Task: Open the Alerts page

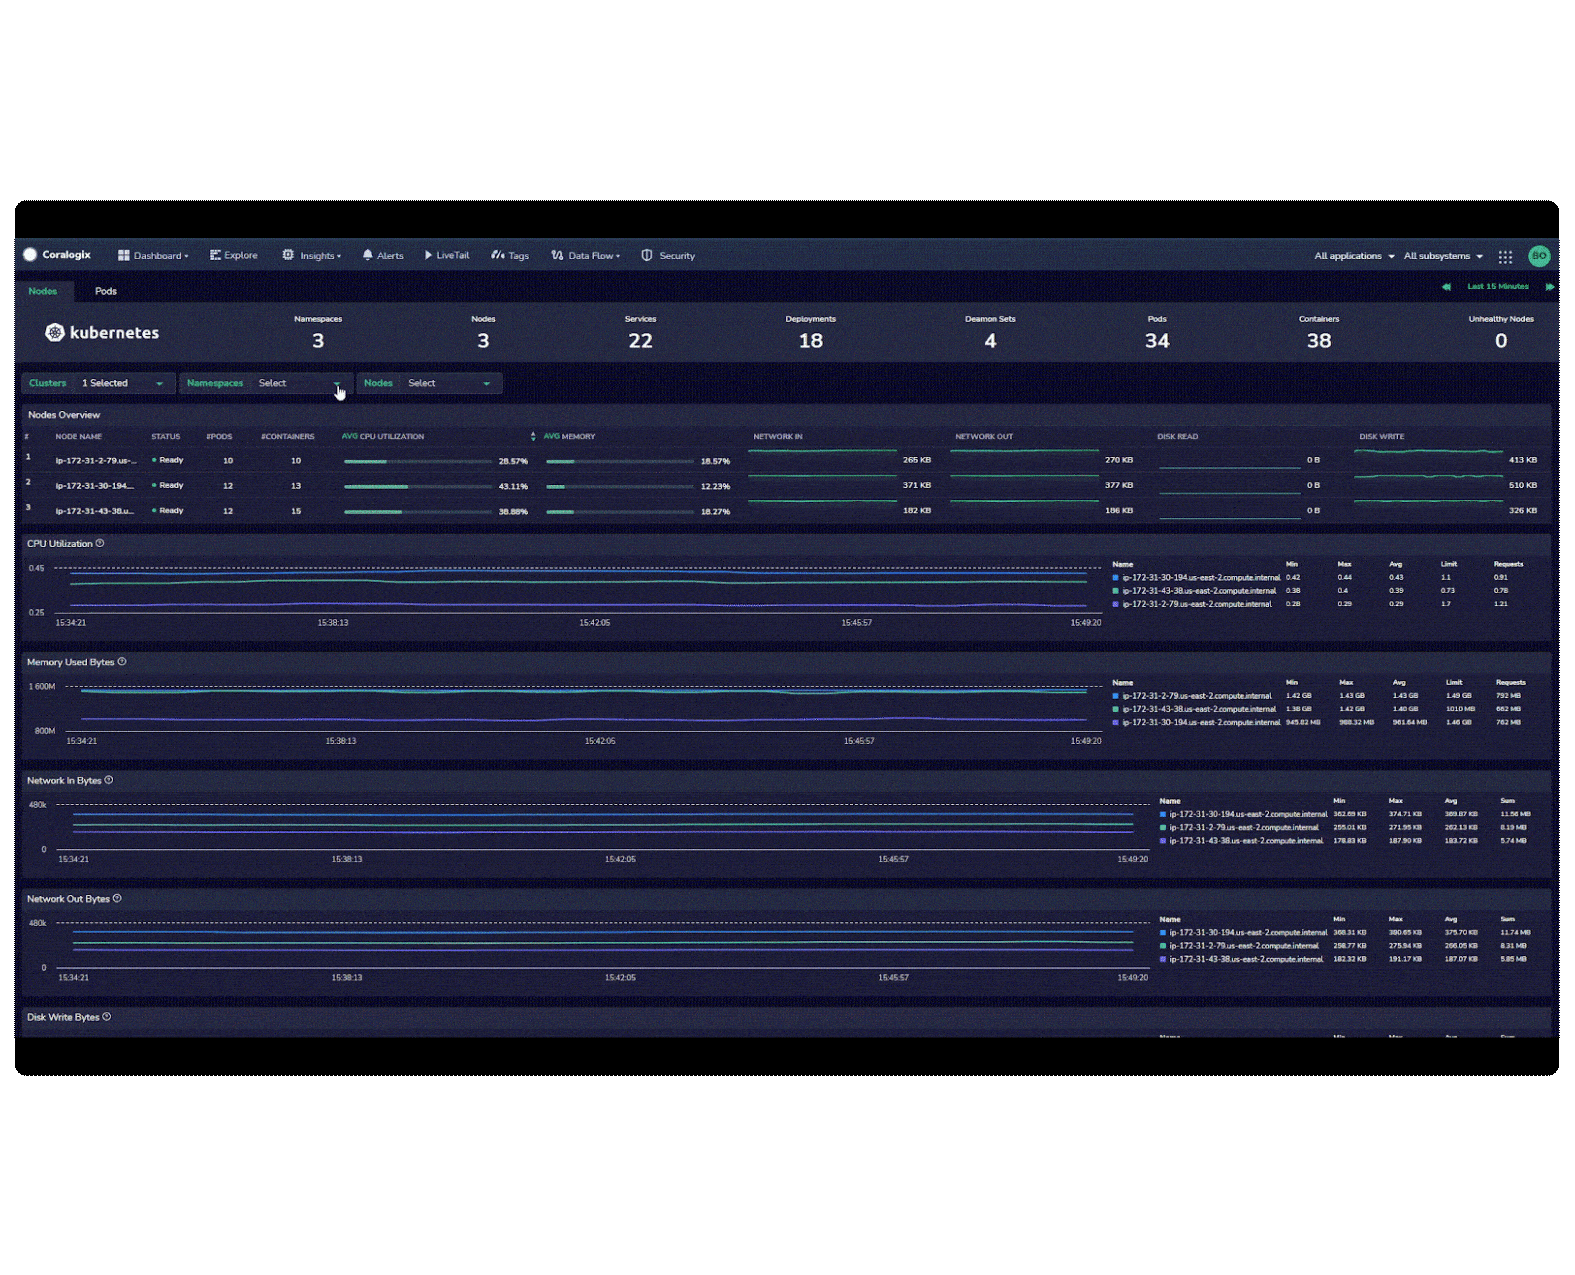Action: point(383,256)
